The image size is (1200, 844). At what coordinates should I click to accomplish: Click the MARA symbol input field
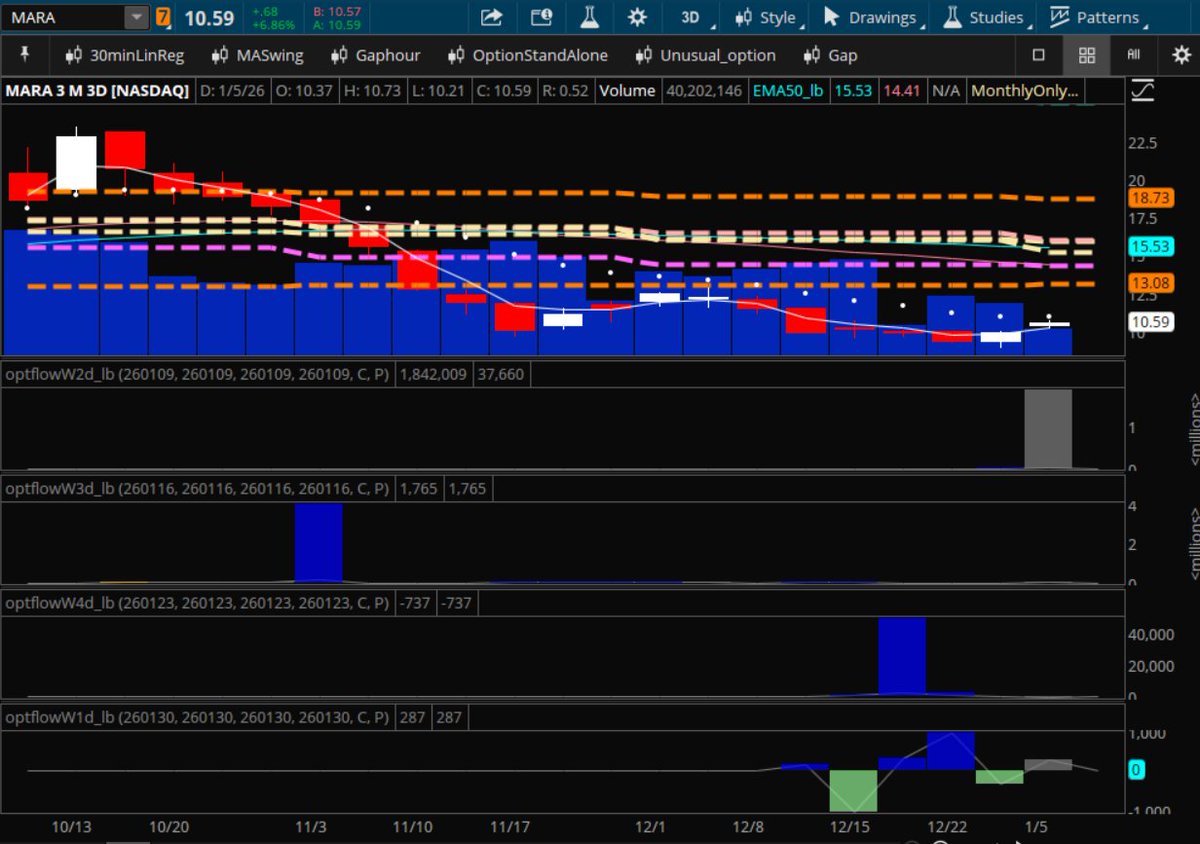point(65,17)
